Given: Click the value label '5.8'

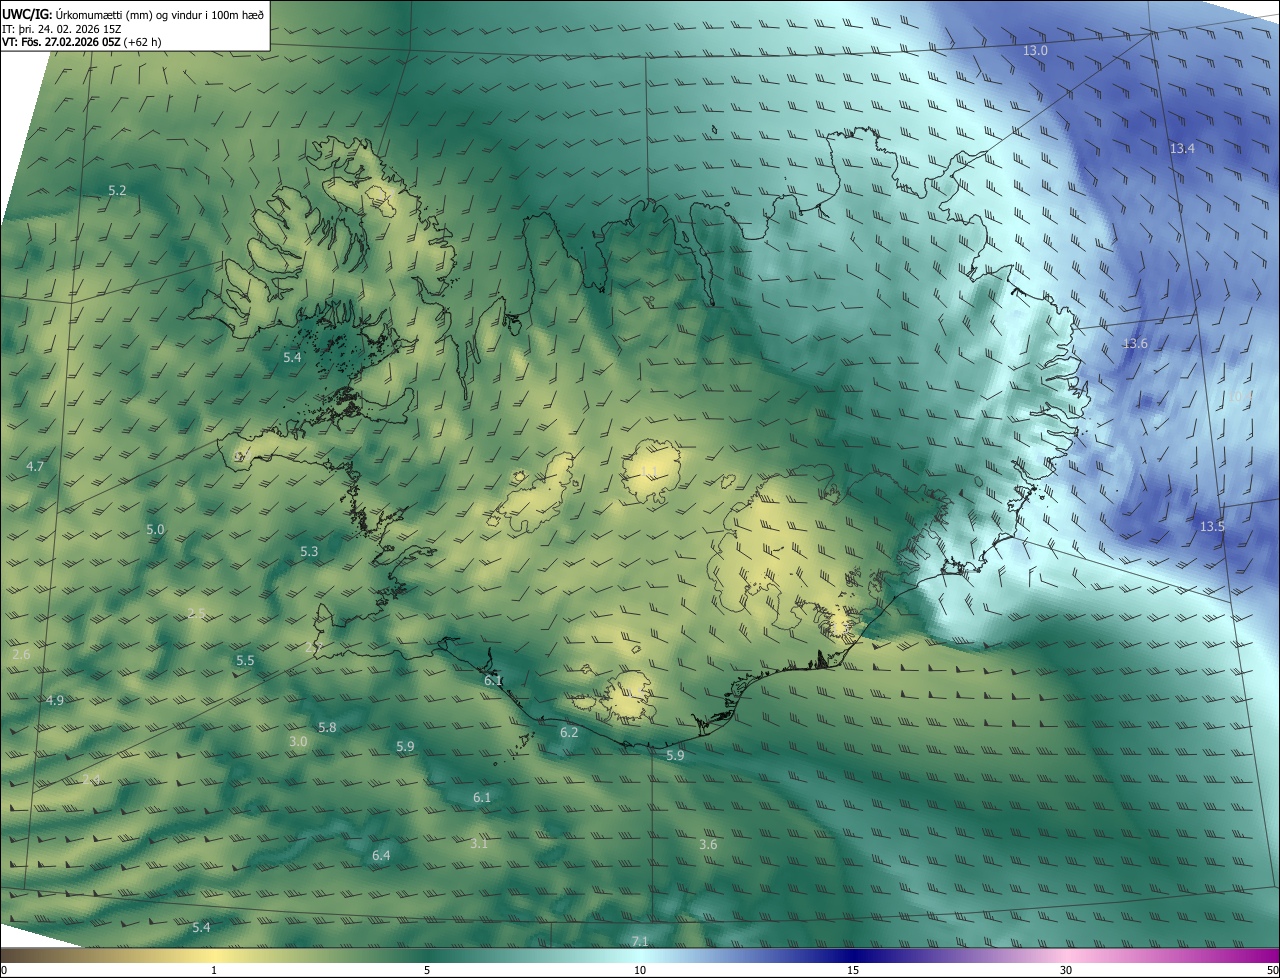Looking at the screenshot, I should click(327, 727).
